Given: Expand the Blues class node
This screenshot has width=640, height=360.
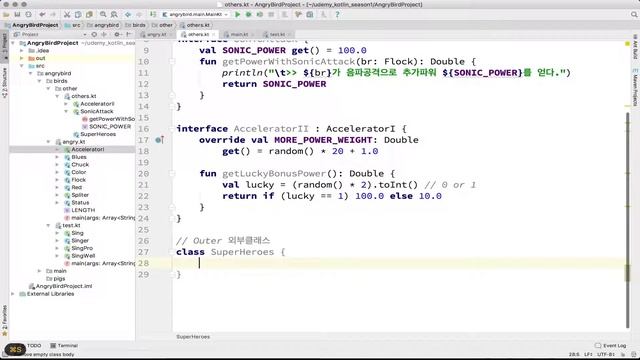Looking at the screenshot, I should click(x=57, y=157).
